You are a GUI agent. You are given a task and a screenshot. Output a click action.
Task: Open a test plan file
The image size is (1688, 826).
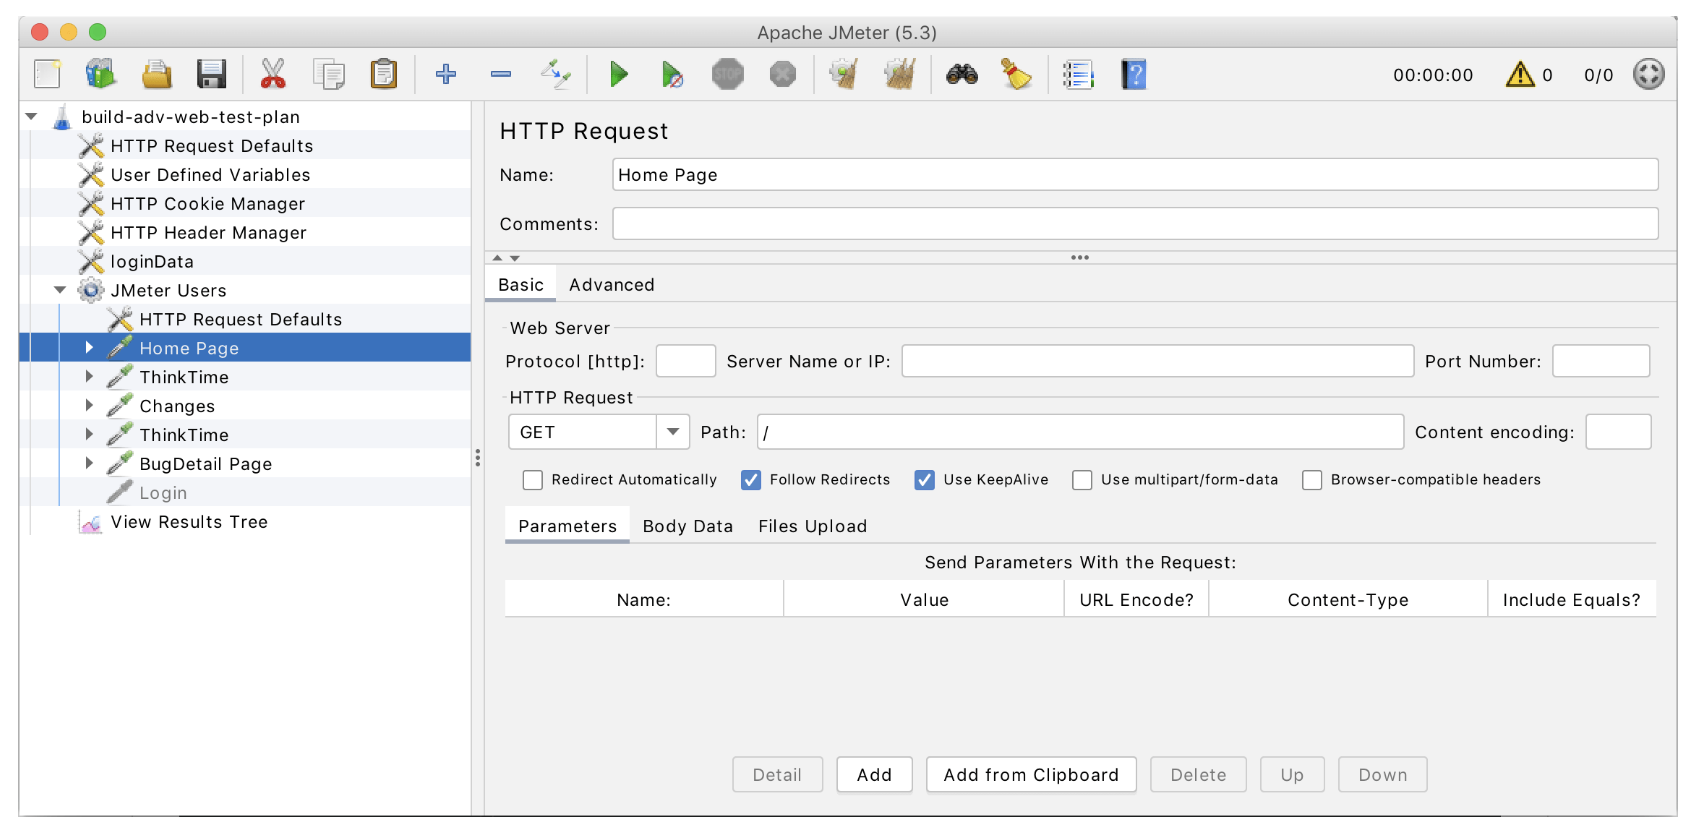pyautogui.click(x=156, y=74)
